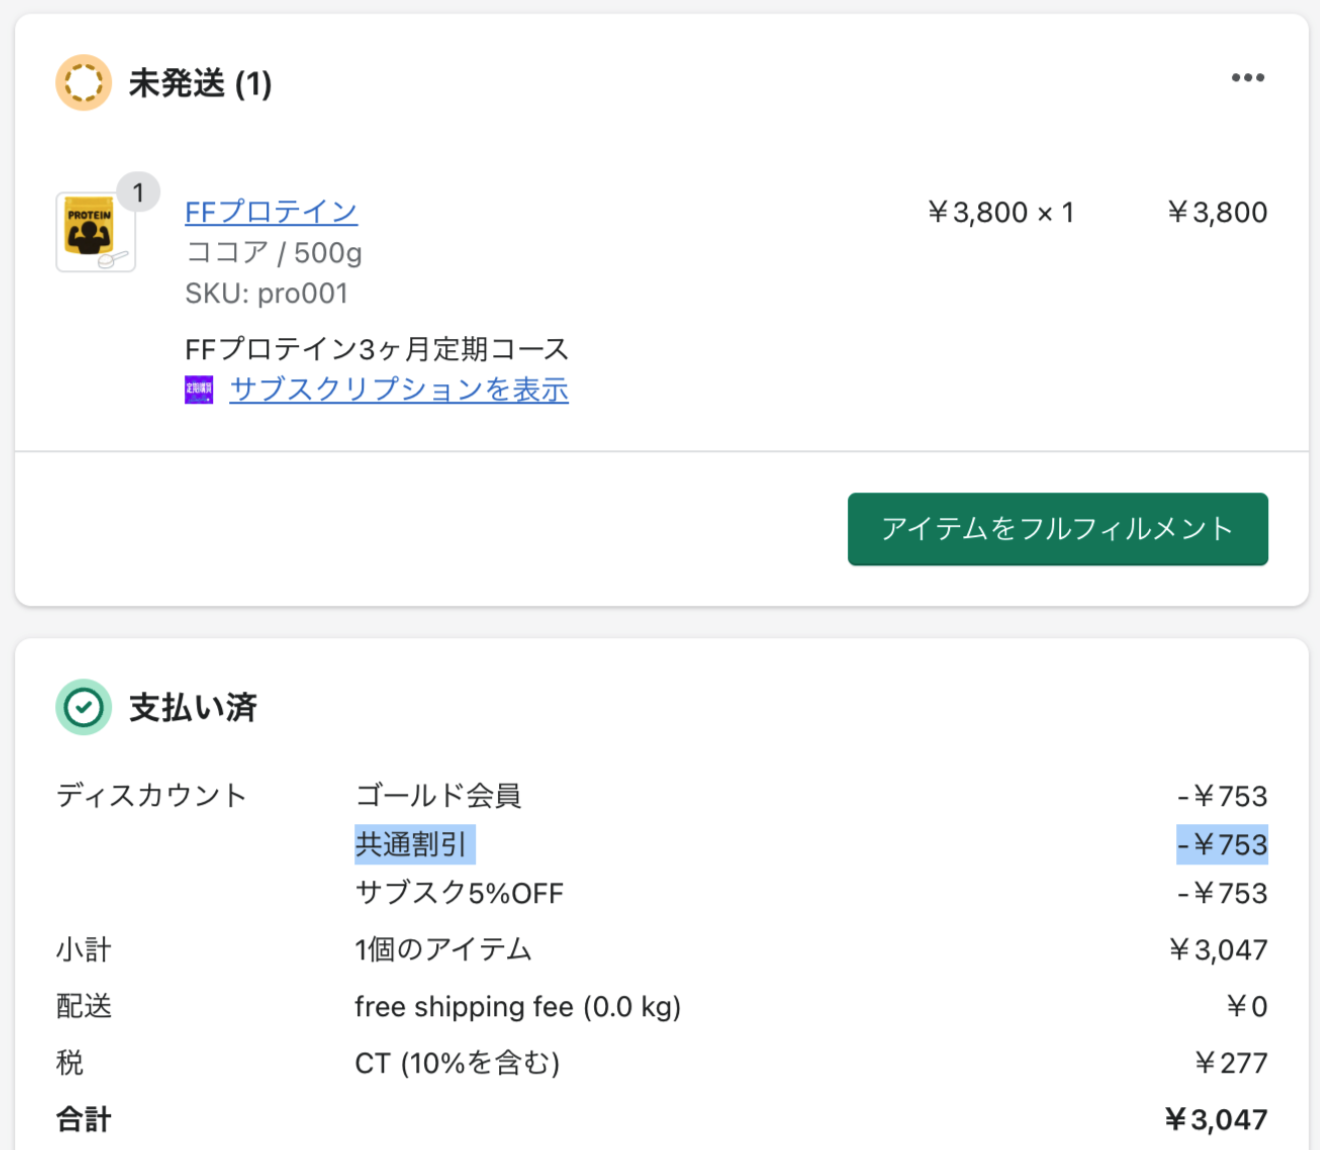1320x1150 pixels.
Task: Click the purple subscription app icon
Action: pos(199,390)
